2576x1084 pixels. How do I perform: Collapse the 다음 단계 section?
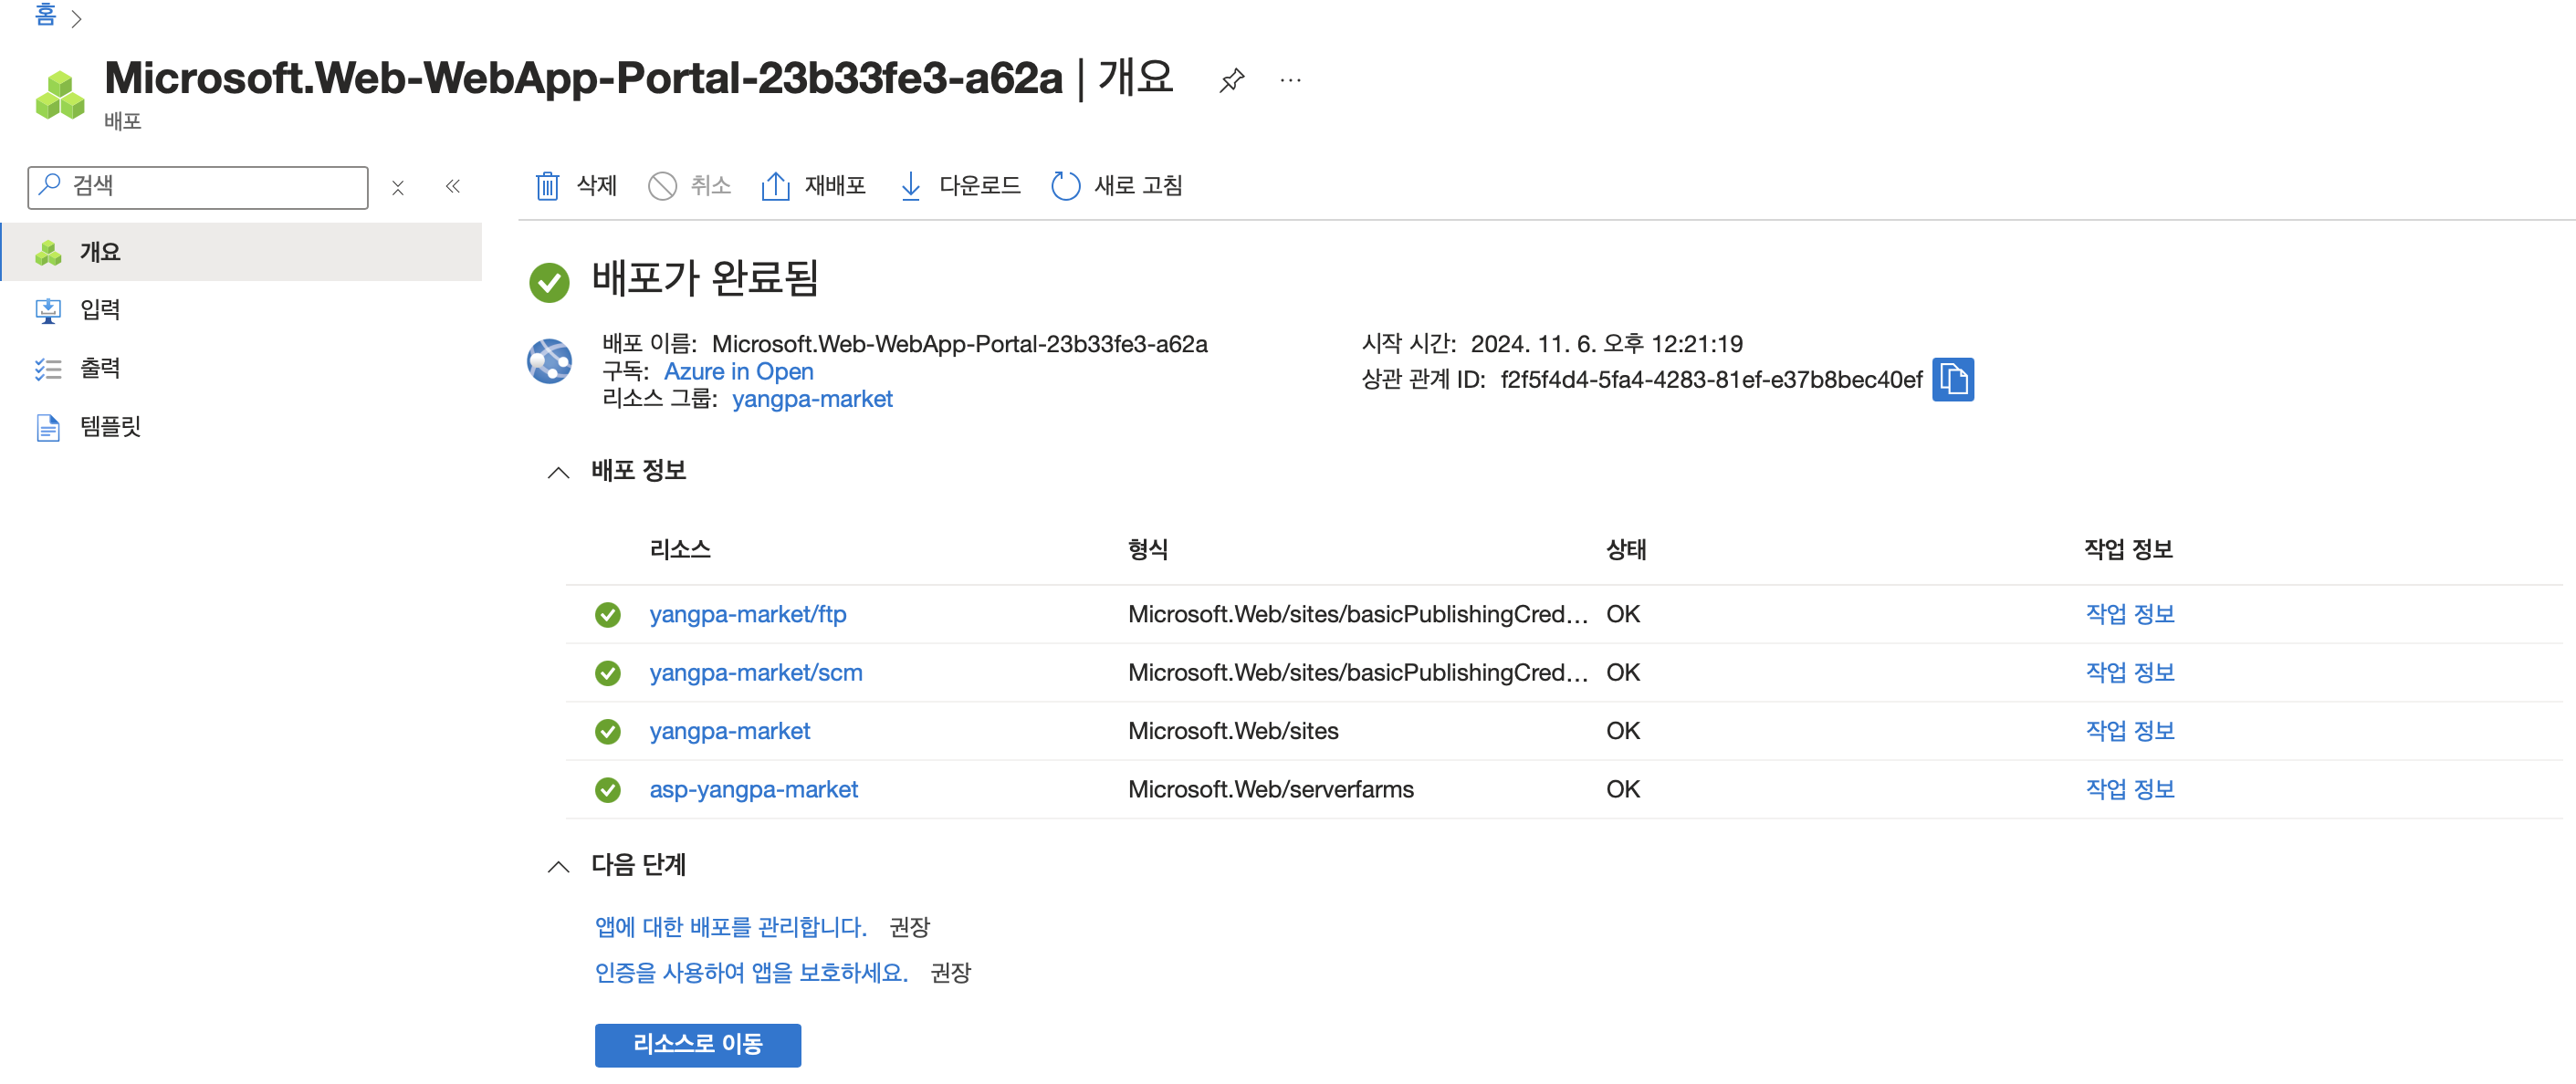[x=559, y=866]
